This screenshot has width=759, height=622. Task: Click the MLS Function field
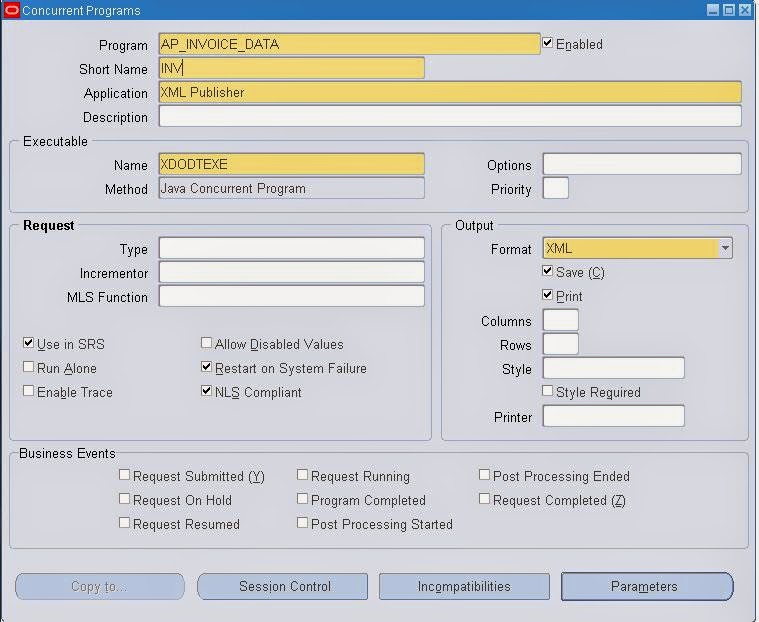(x=292, y=296)
